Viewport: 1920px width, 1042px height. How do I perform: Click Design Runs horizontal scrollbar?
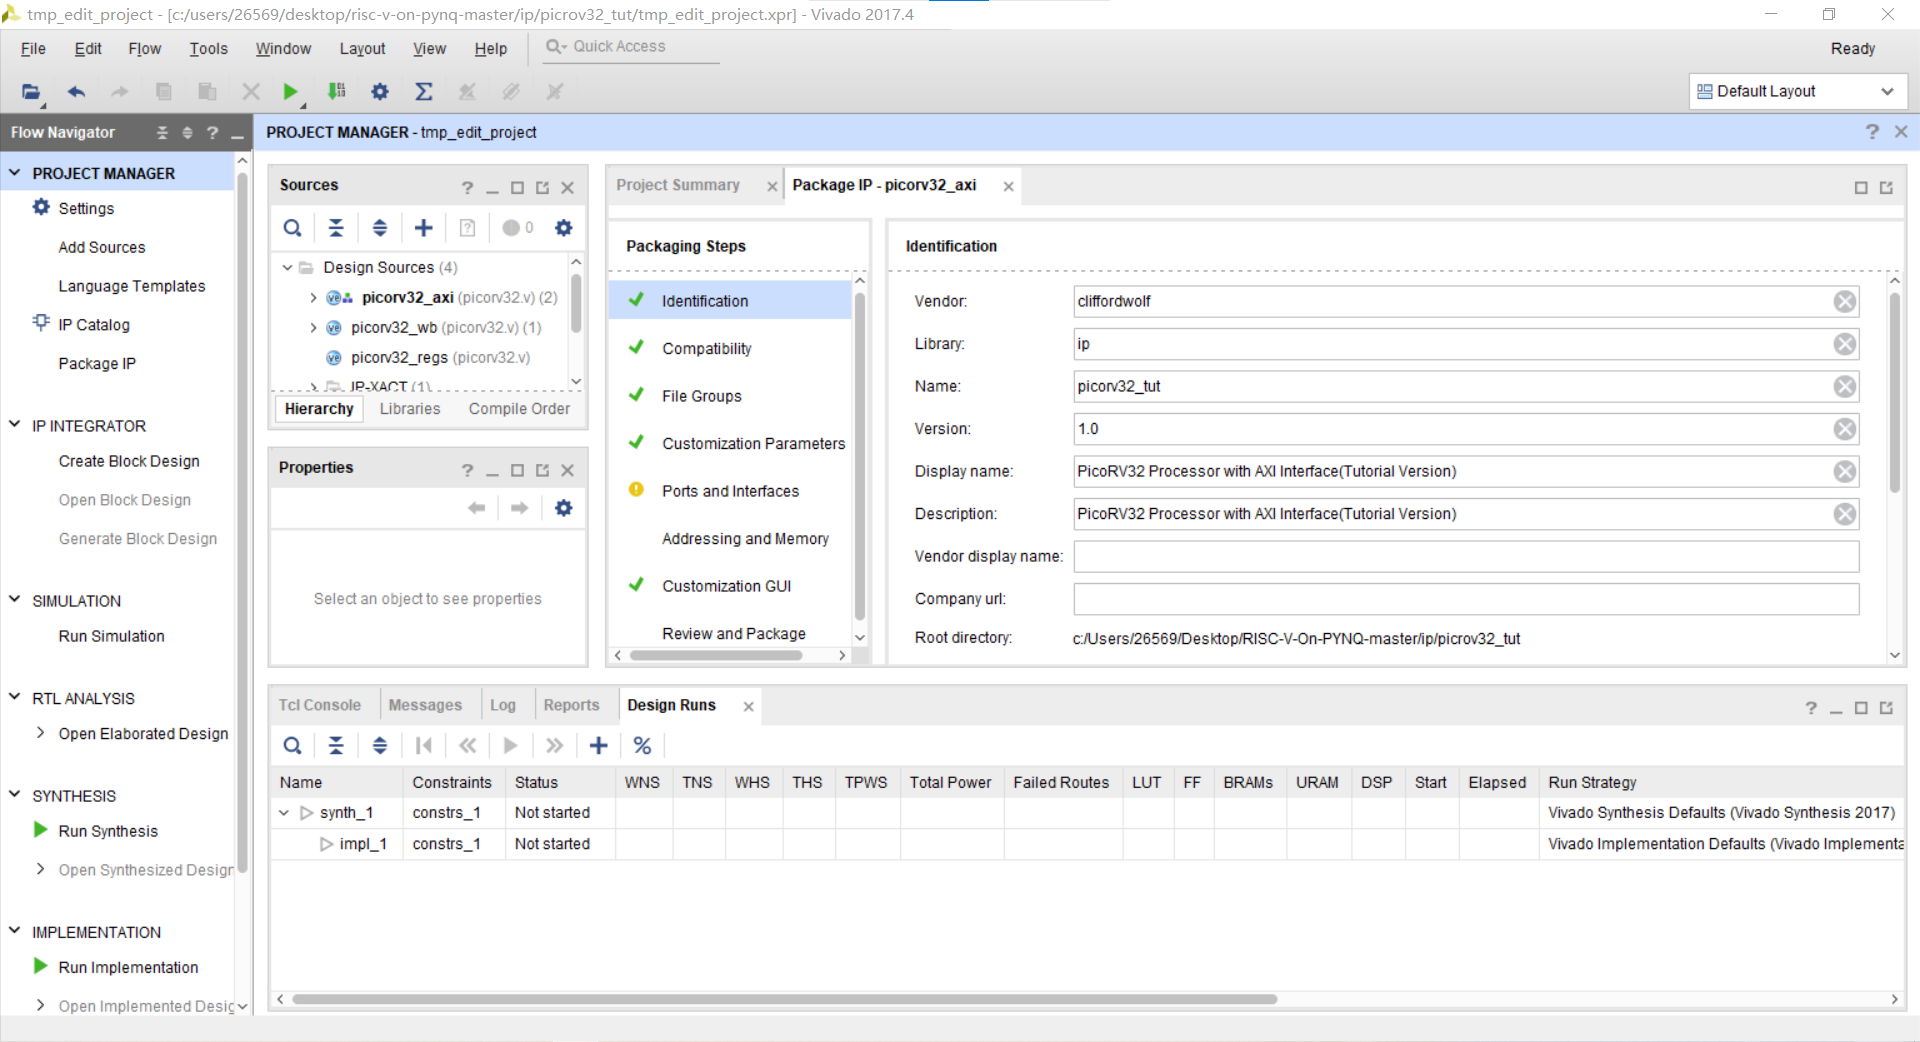[784, 999]
